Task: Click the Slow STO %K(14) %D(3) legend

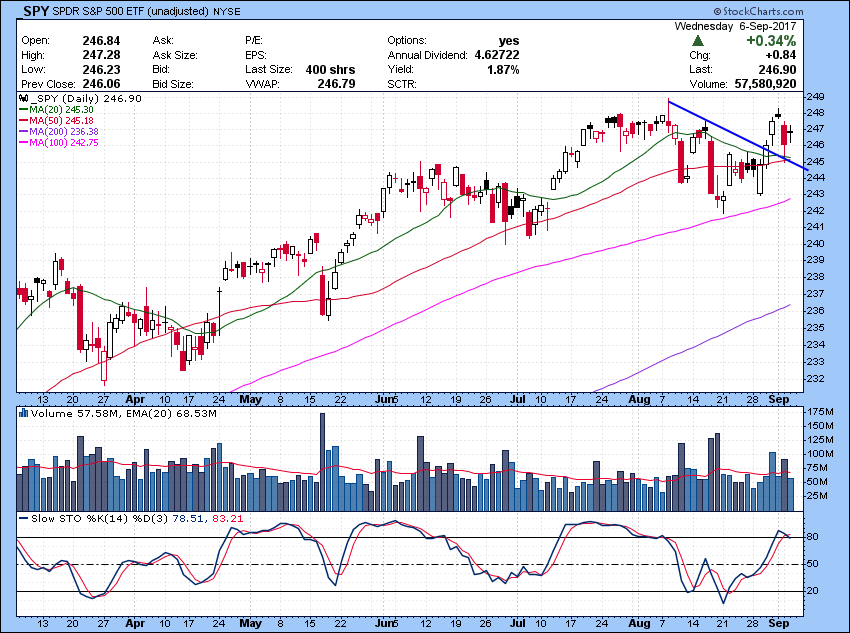Action: tap(99, 519)
